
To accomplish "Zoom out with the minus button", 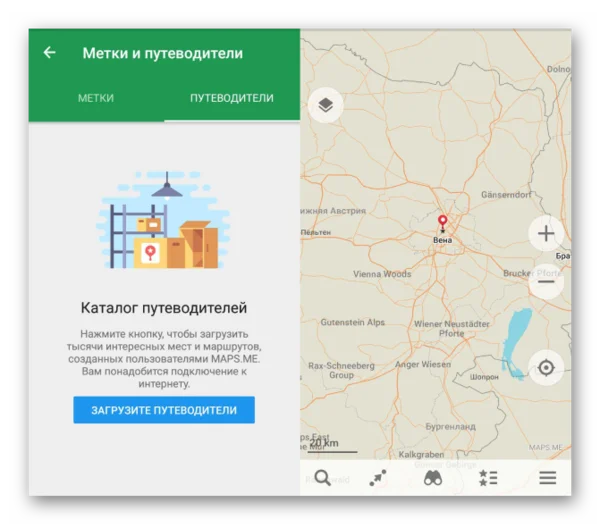I will click(x=546, y=282).
